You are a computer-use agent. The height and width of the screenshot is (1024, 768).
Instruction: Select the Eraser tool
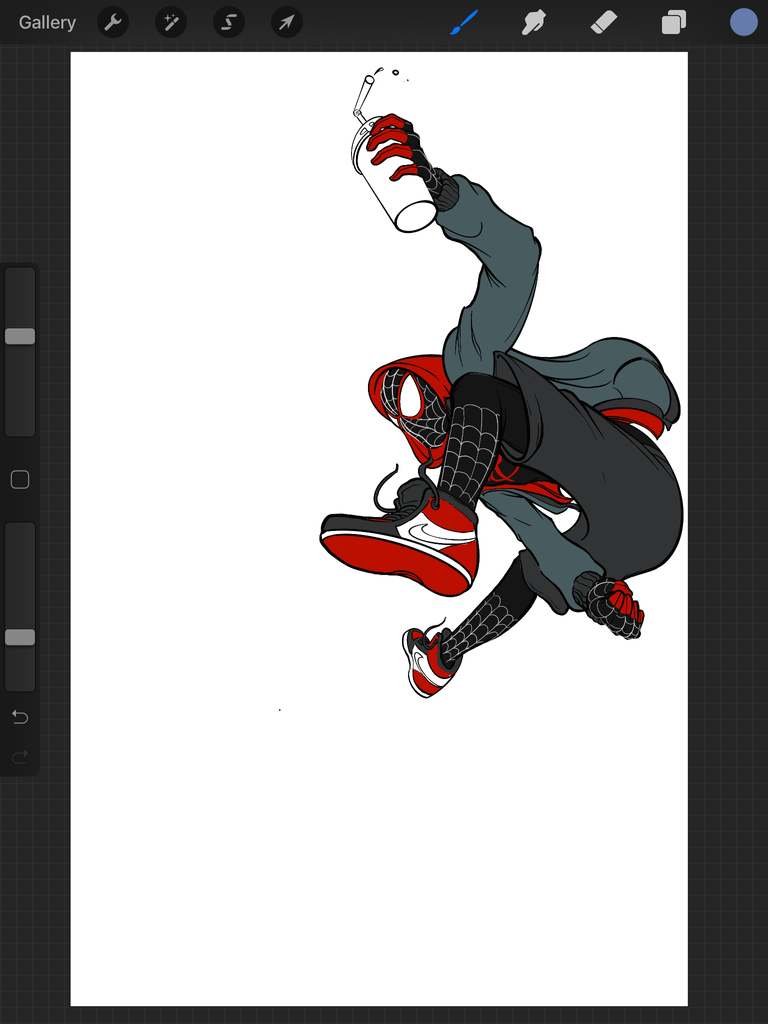604,23
